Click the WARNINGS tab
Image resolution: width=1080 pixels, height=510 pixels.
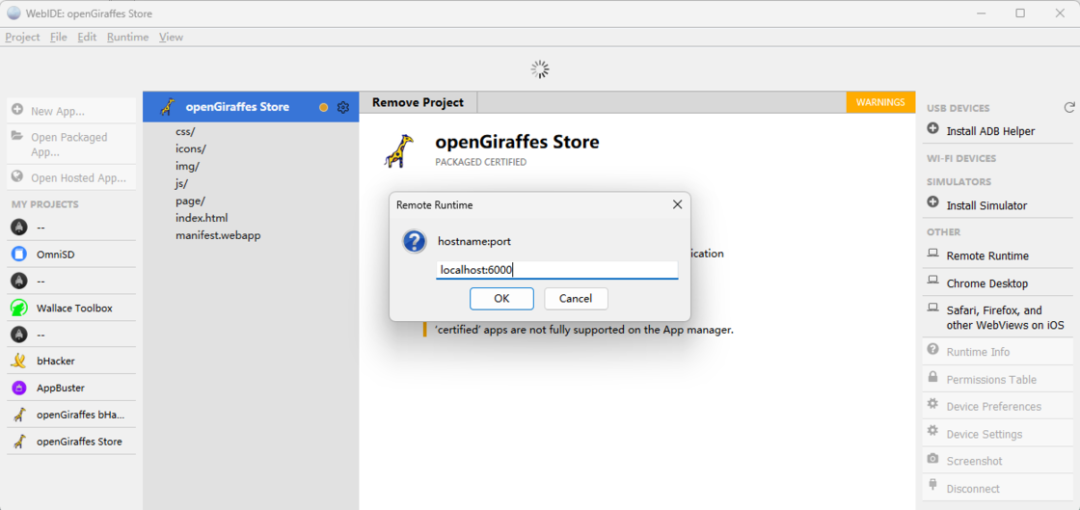point(880,102)
